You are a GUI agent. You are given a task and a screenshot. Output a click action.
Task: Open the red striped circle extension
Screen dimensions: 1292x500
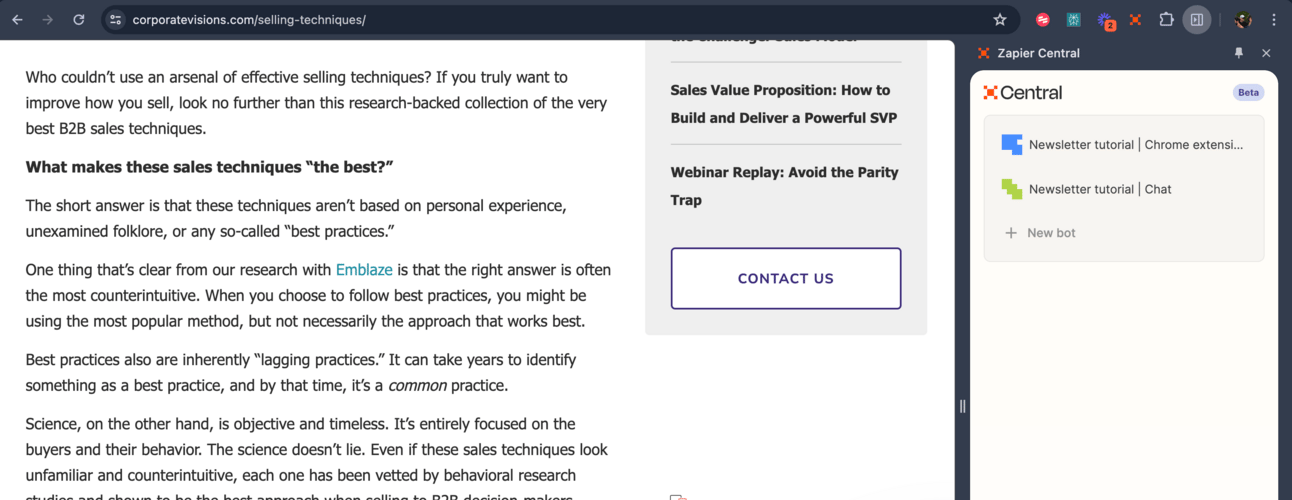tap(1043, 19)
